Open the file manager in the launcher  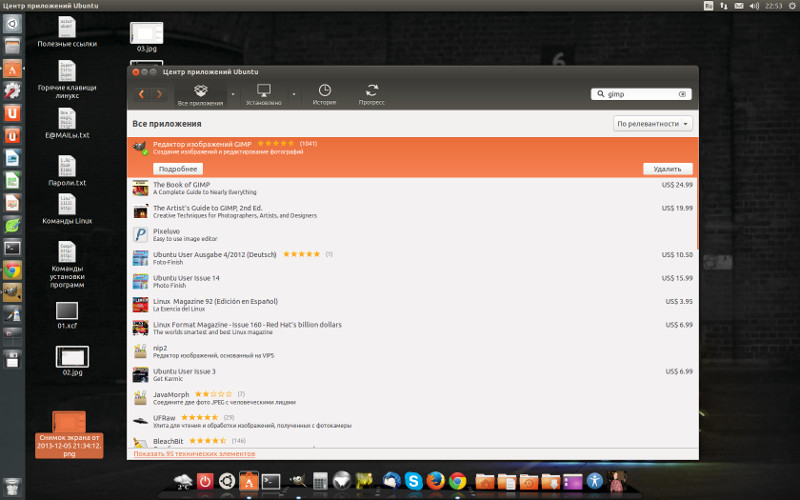pyautogui.click(x=12, y=46)
